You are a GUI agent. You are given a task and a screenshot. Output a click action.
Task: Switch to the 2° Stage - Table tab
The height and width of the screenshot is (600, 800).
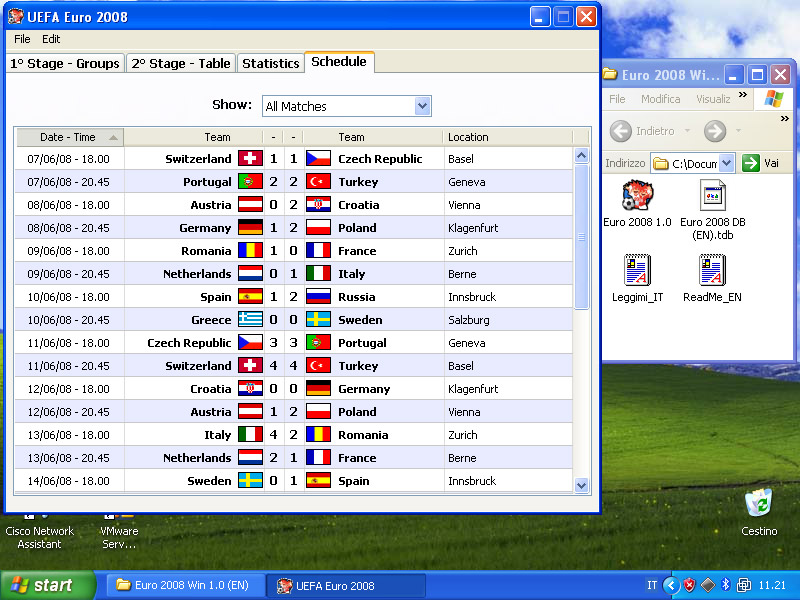[181, 63]
